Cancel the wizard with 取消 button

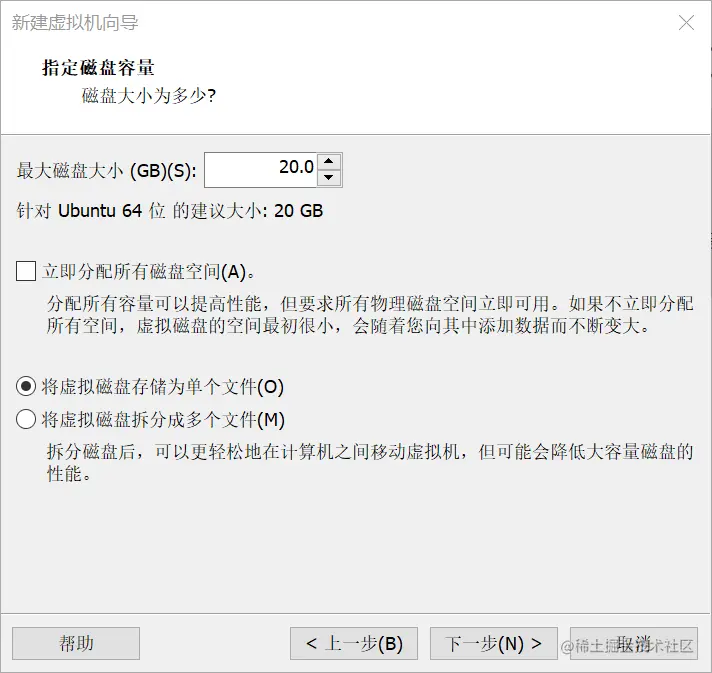tap(634, 643)
